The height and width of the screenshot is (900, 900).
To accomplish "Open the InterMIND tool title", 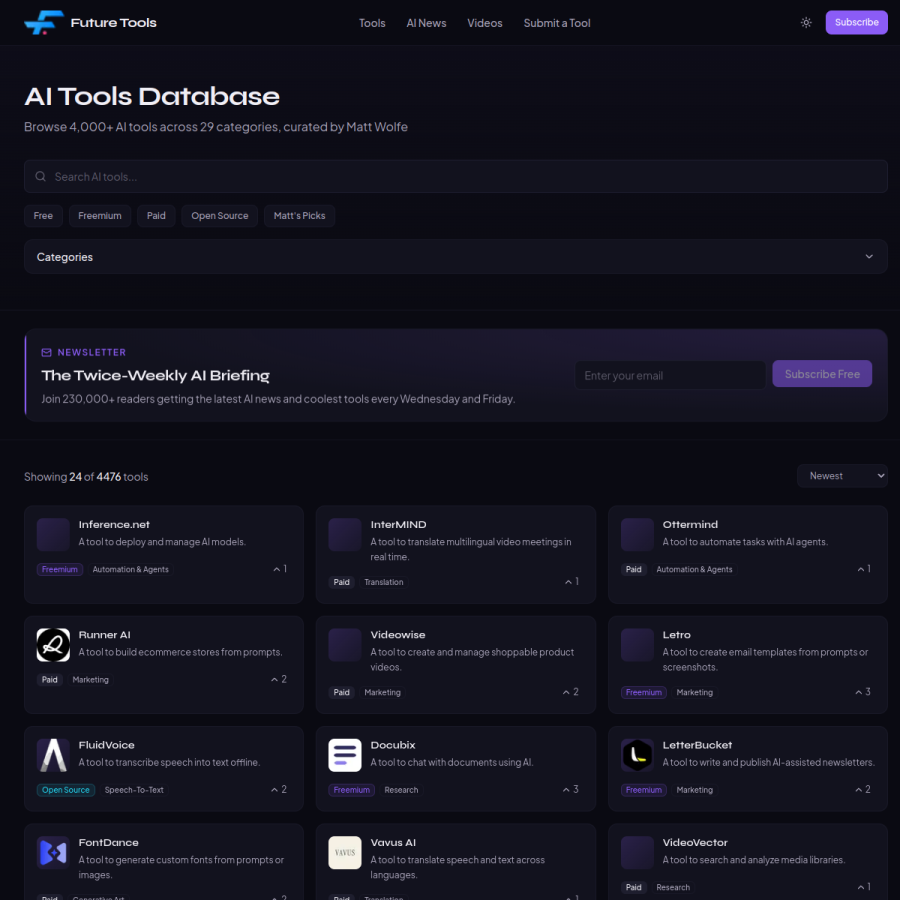I will [398, 525].
